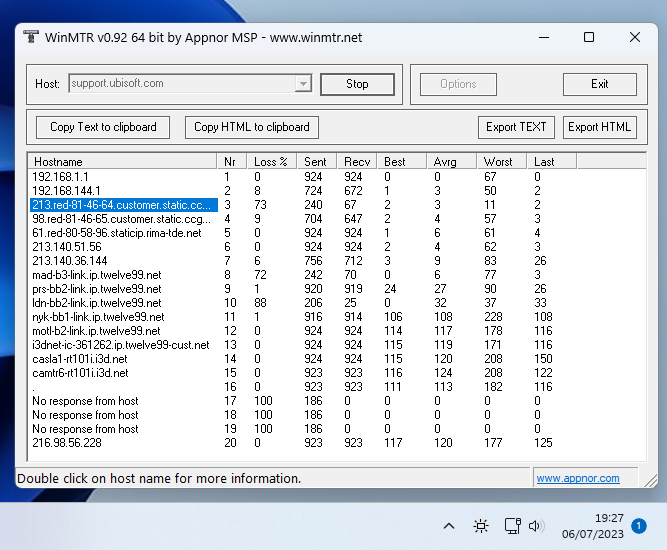Export results using Export TEXT
This screenshot has height=550, width=667.
point(516,127)
